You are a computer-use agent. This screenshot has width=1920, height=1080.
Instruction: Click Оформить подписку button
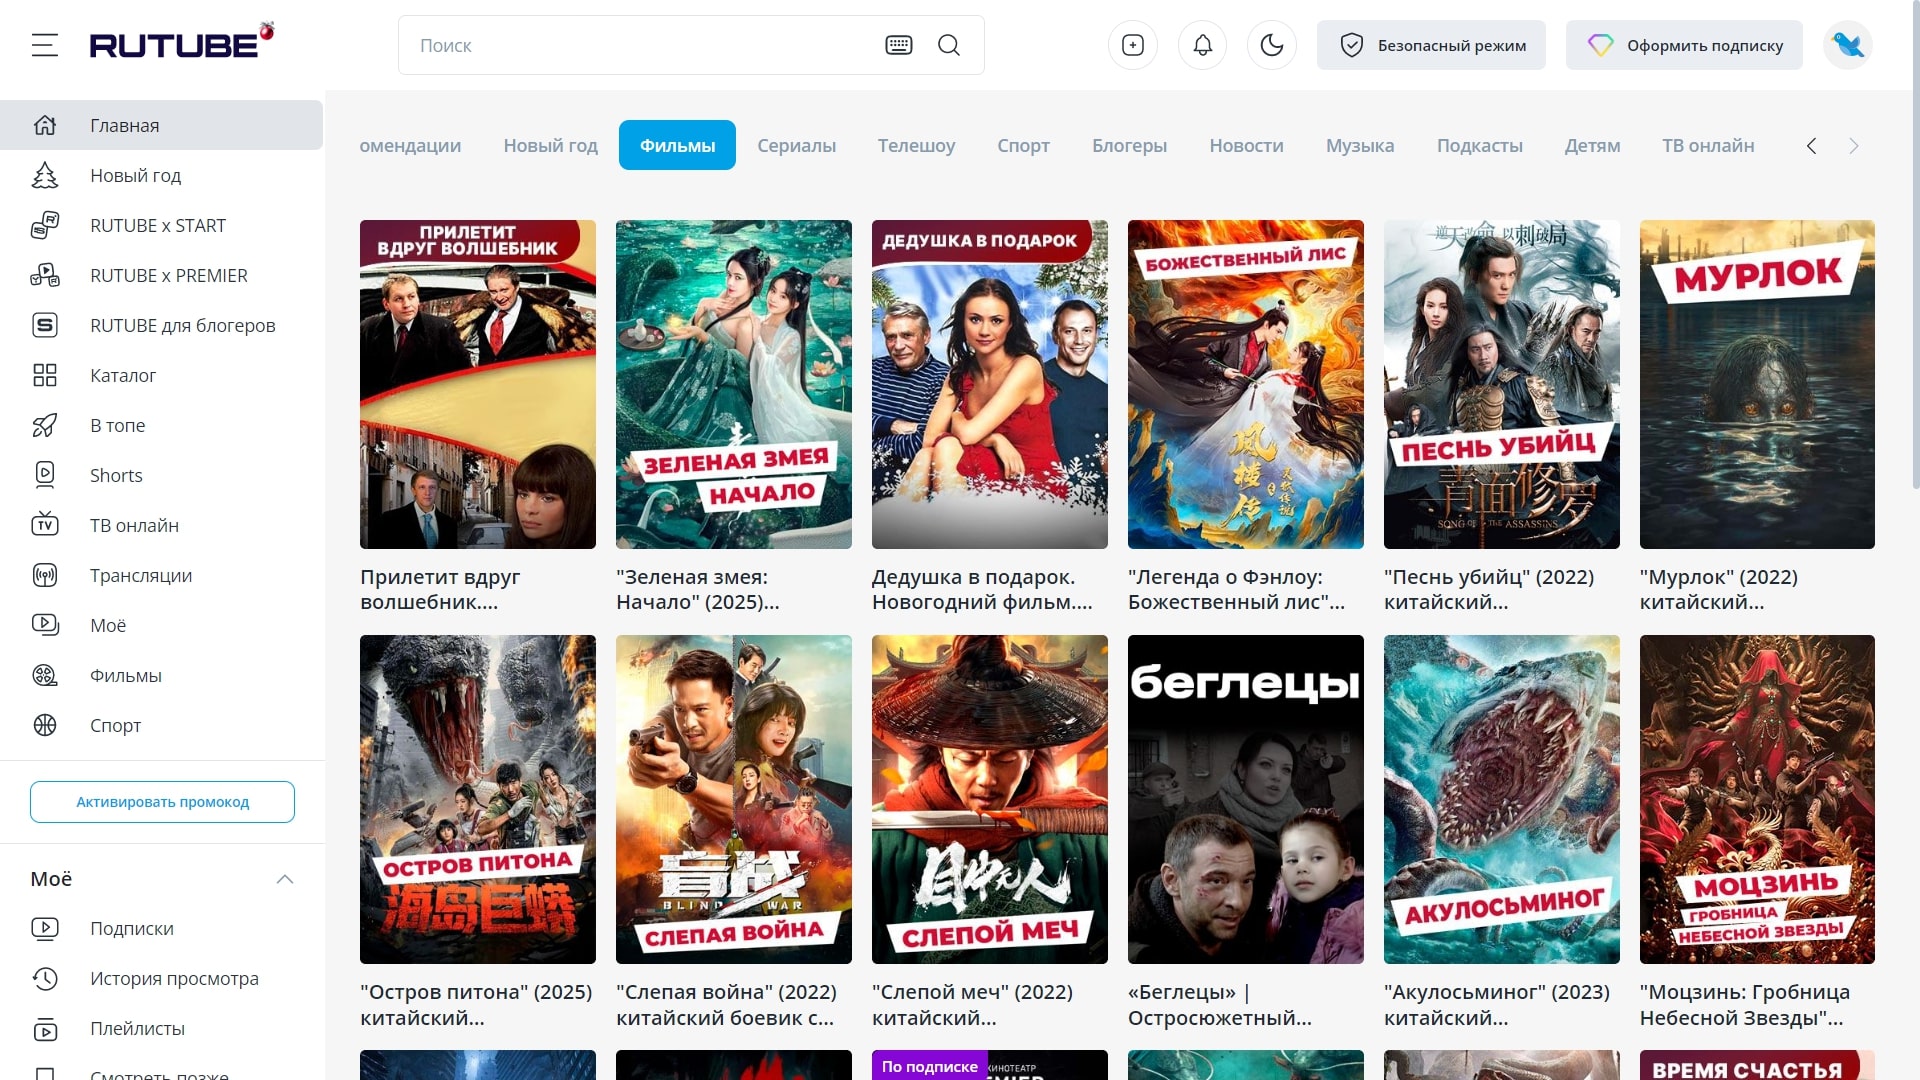coord(1684,45)
